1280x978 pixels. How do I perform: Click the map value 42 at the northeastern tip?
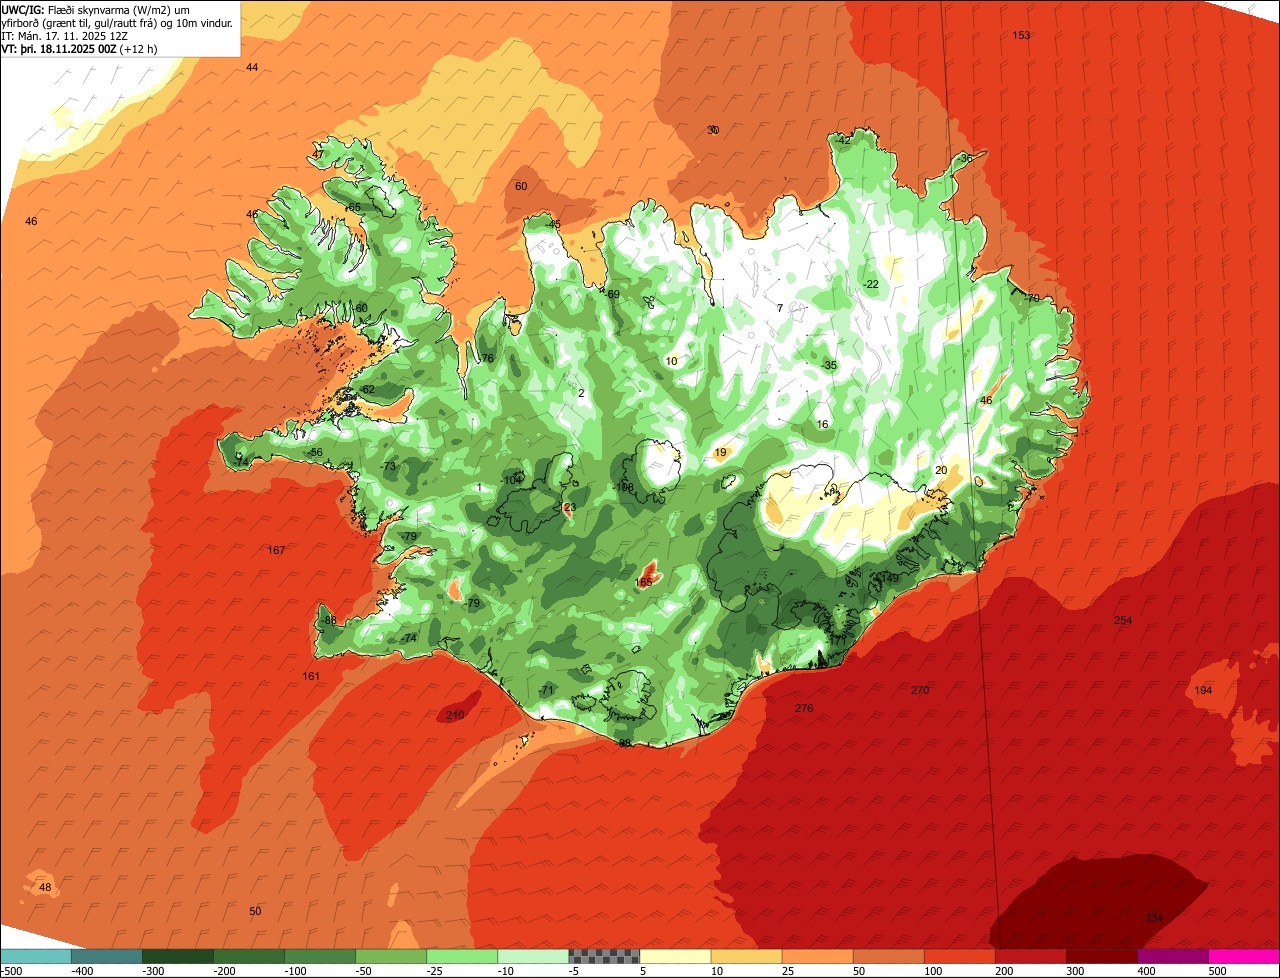[844, 140]
